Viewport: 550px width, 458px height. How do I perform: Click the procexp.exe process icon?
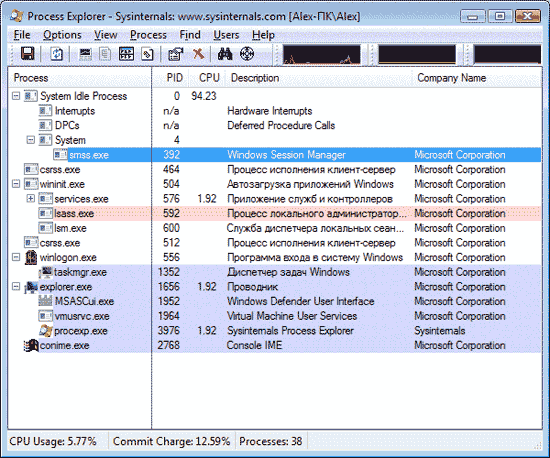coord(46,331)
